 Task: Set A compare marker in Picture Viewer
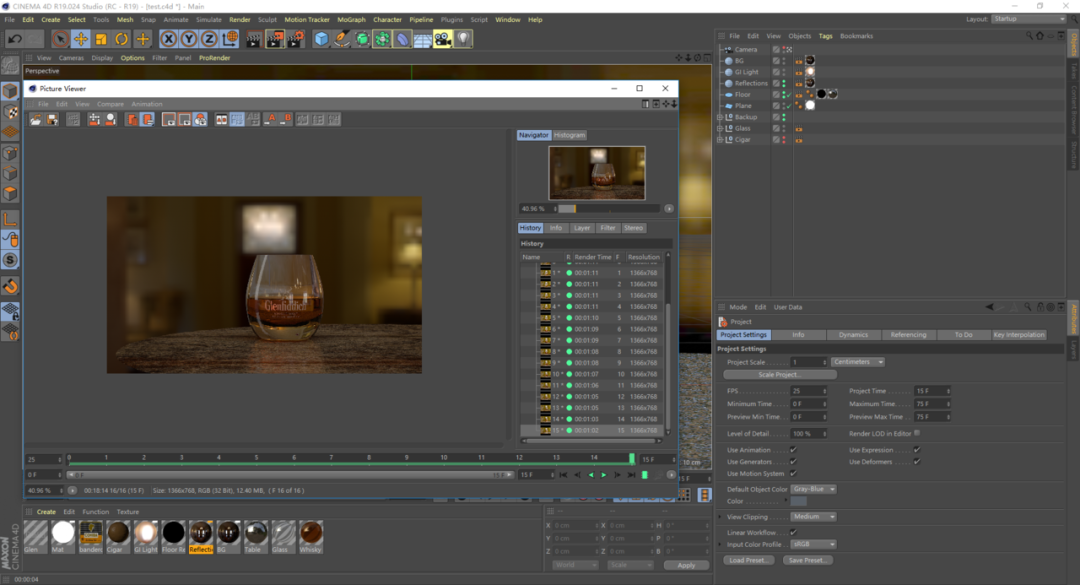(270, 120)
